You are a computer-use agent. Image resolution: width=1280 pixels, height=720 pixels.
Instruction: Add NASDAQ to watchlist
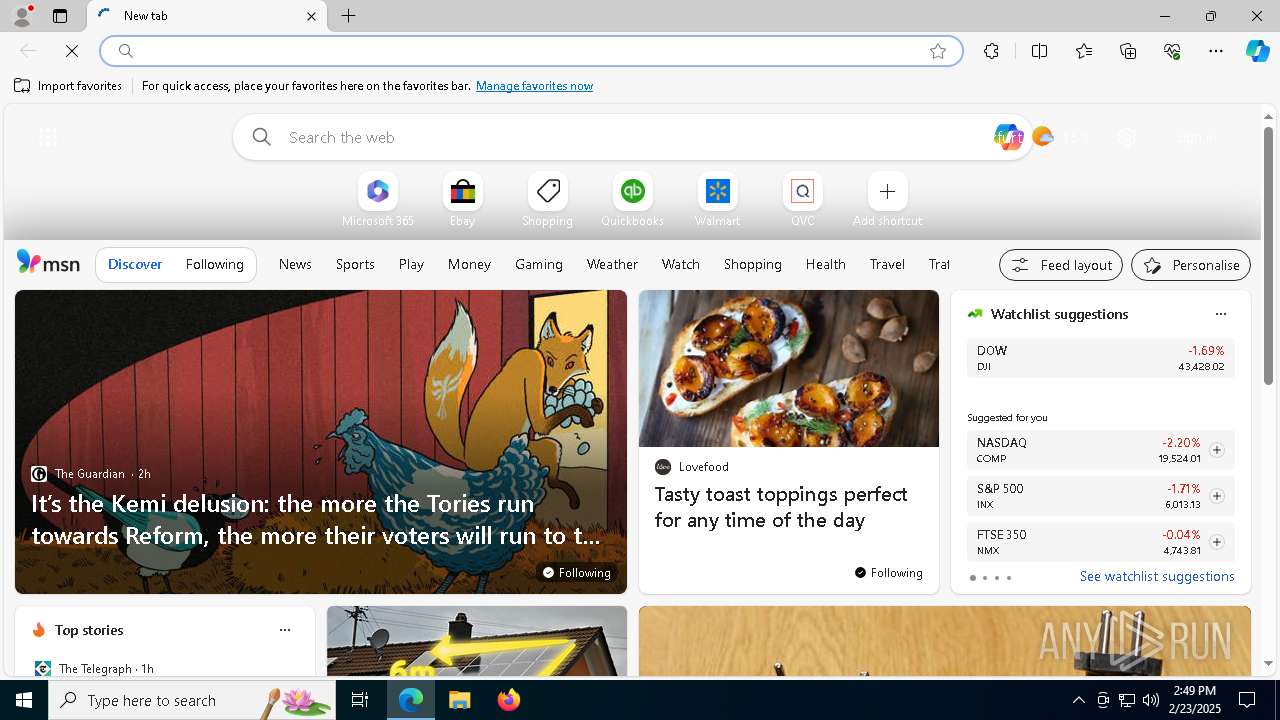[x=1216, y=450]
